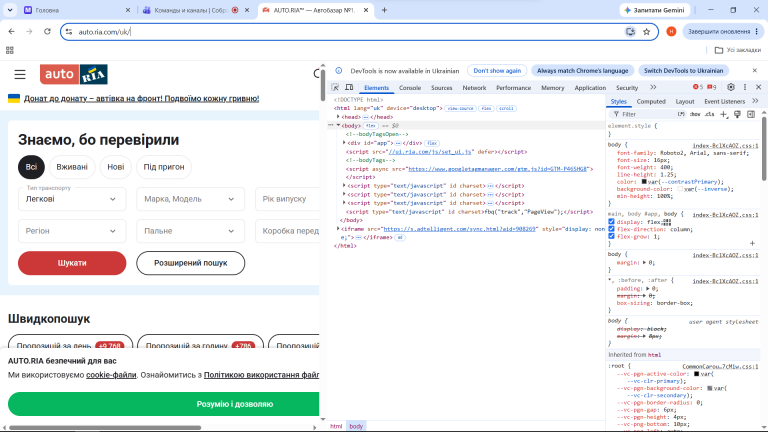Expand the iframe element node
Image resolution: width=768 pixels, height=432 pixels.
point(338,229)
